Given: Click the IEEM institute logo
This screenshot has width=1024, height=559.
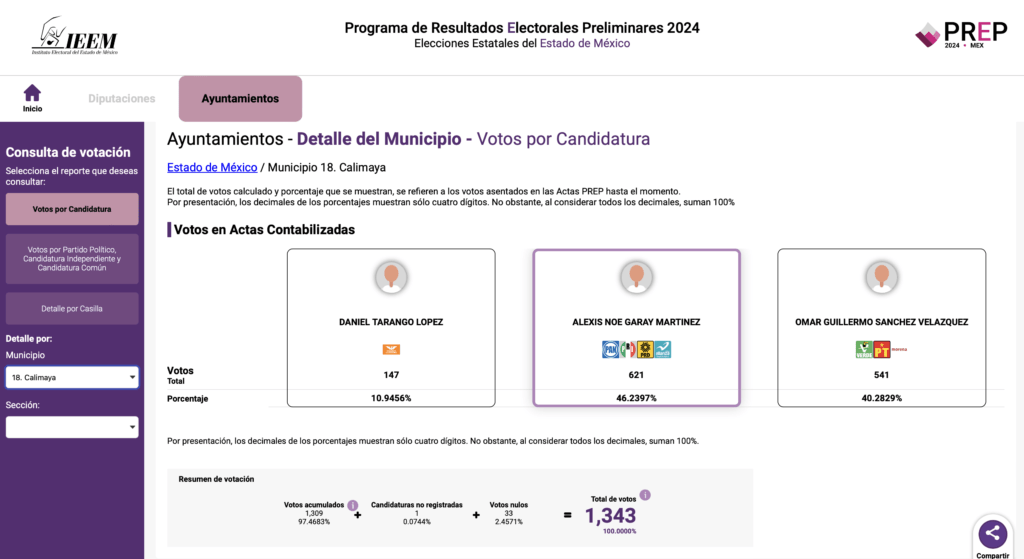Looking at the screenshot, I should tap(74, 37).
